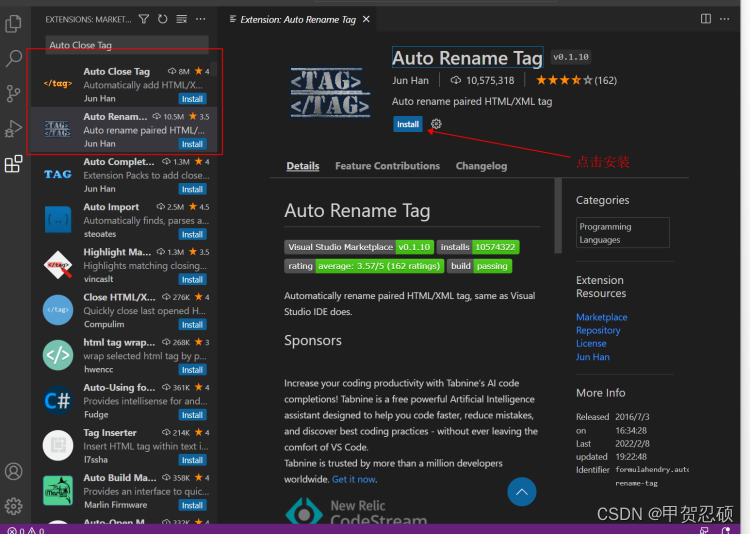Open the Source Control view
This screenshot has width=750, height=534.
13,93
